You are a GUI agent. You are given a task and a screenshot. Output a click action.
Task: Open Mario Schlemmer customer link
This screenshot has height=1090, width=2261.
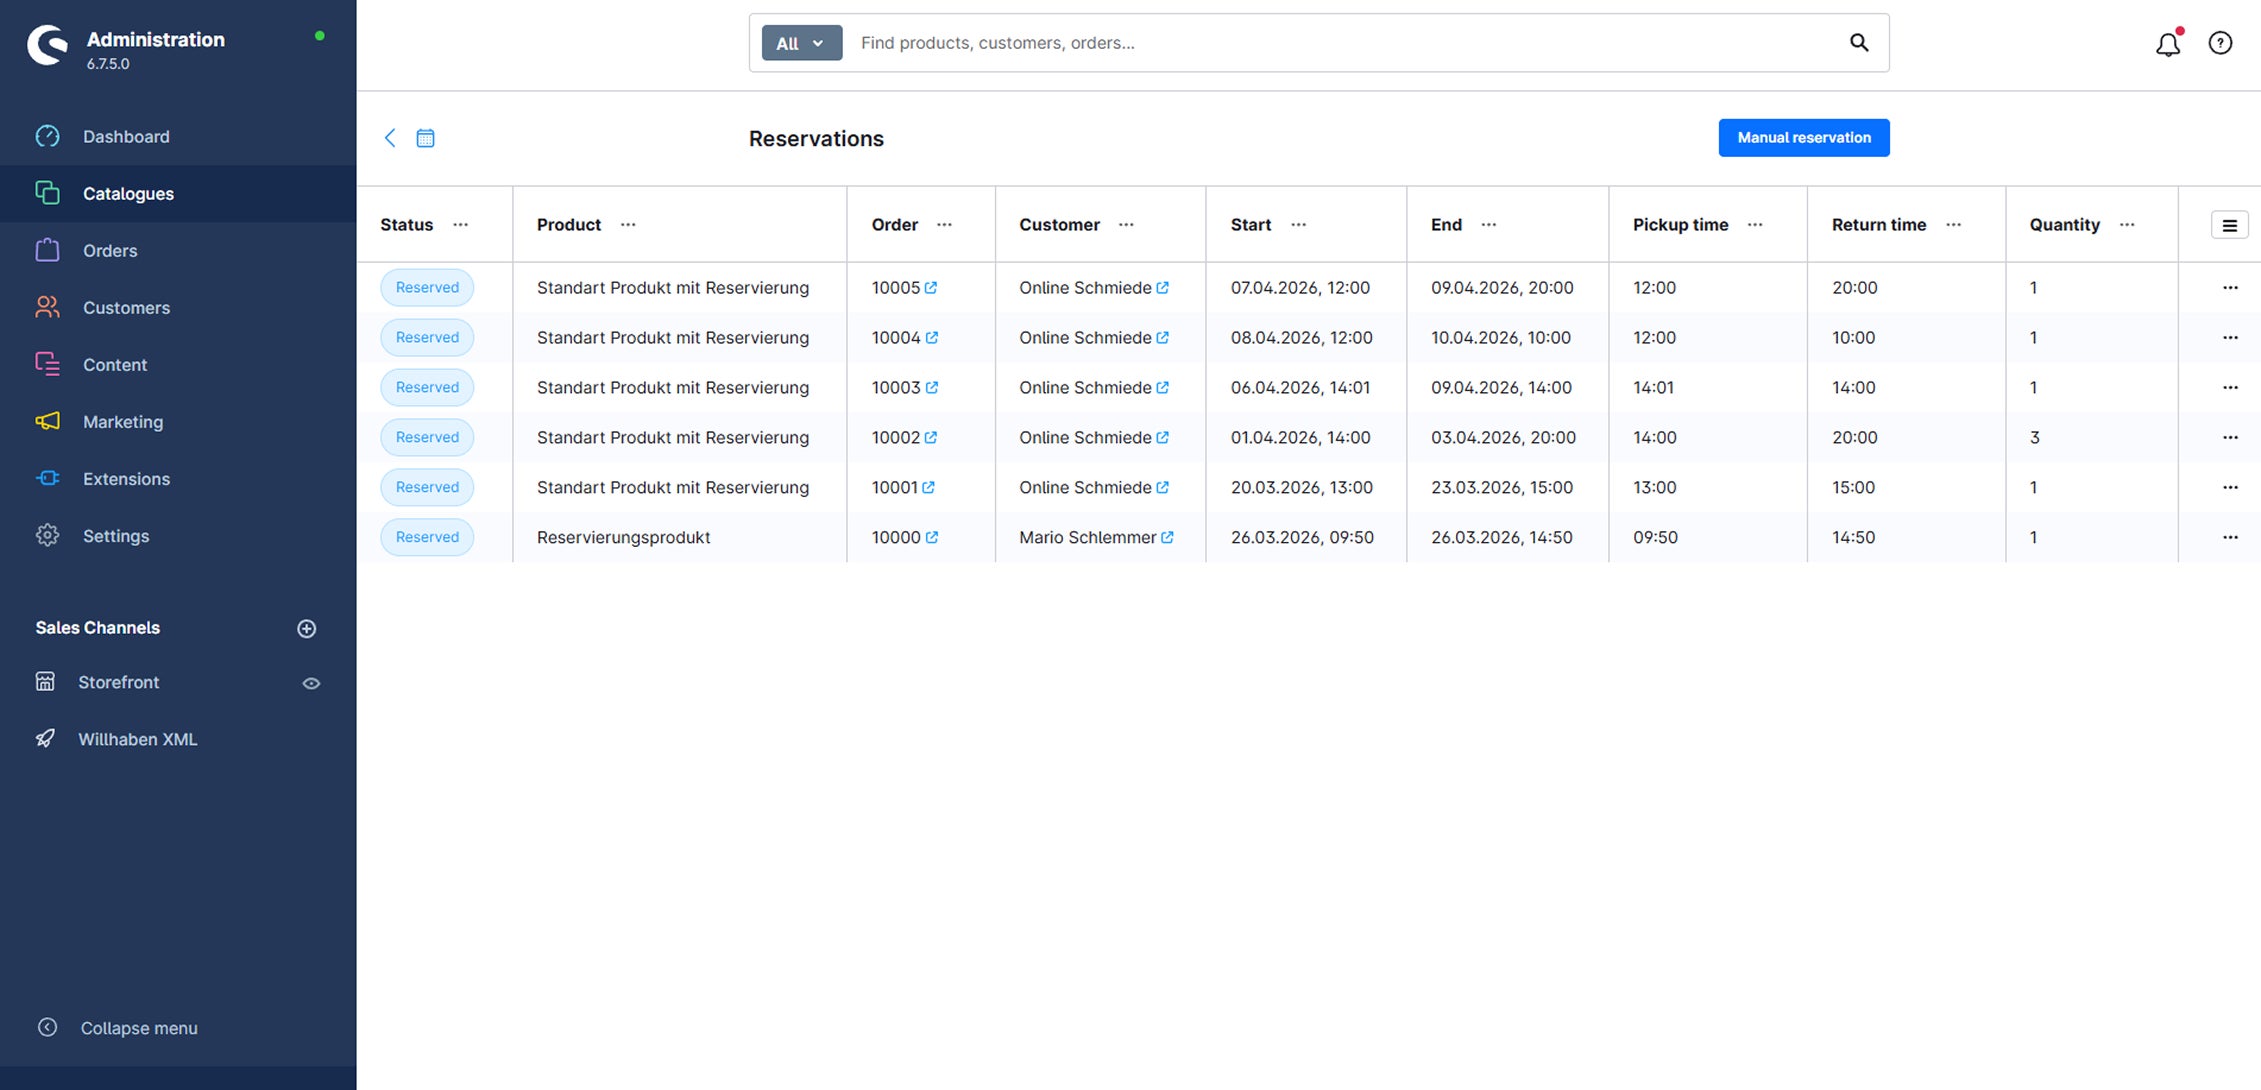pos(1166,537)
